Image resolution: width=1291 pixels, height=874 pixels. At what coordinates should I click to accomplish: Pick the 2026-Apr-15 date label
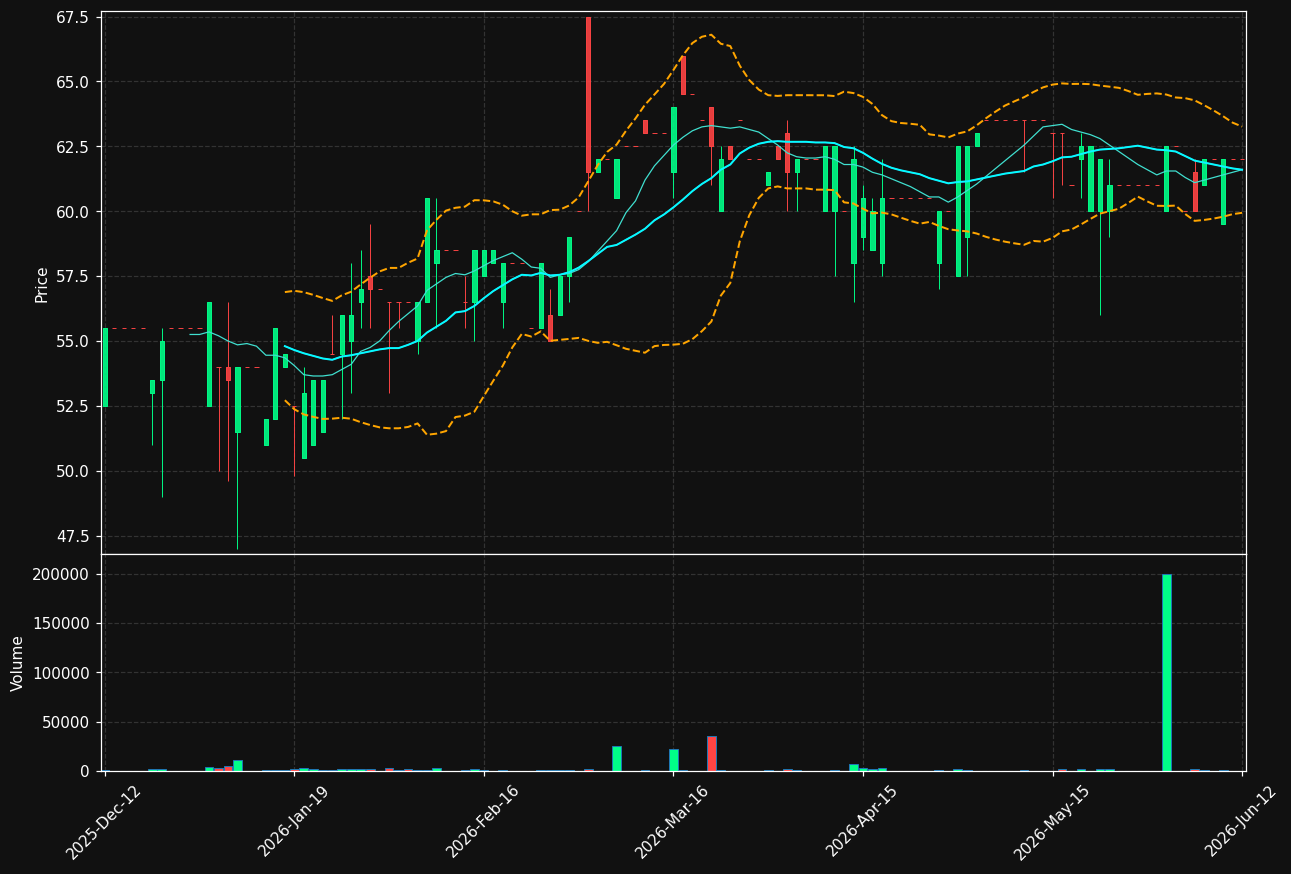[x=862, y=822]
